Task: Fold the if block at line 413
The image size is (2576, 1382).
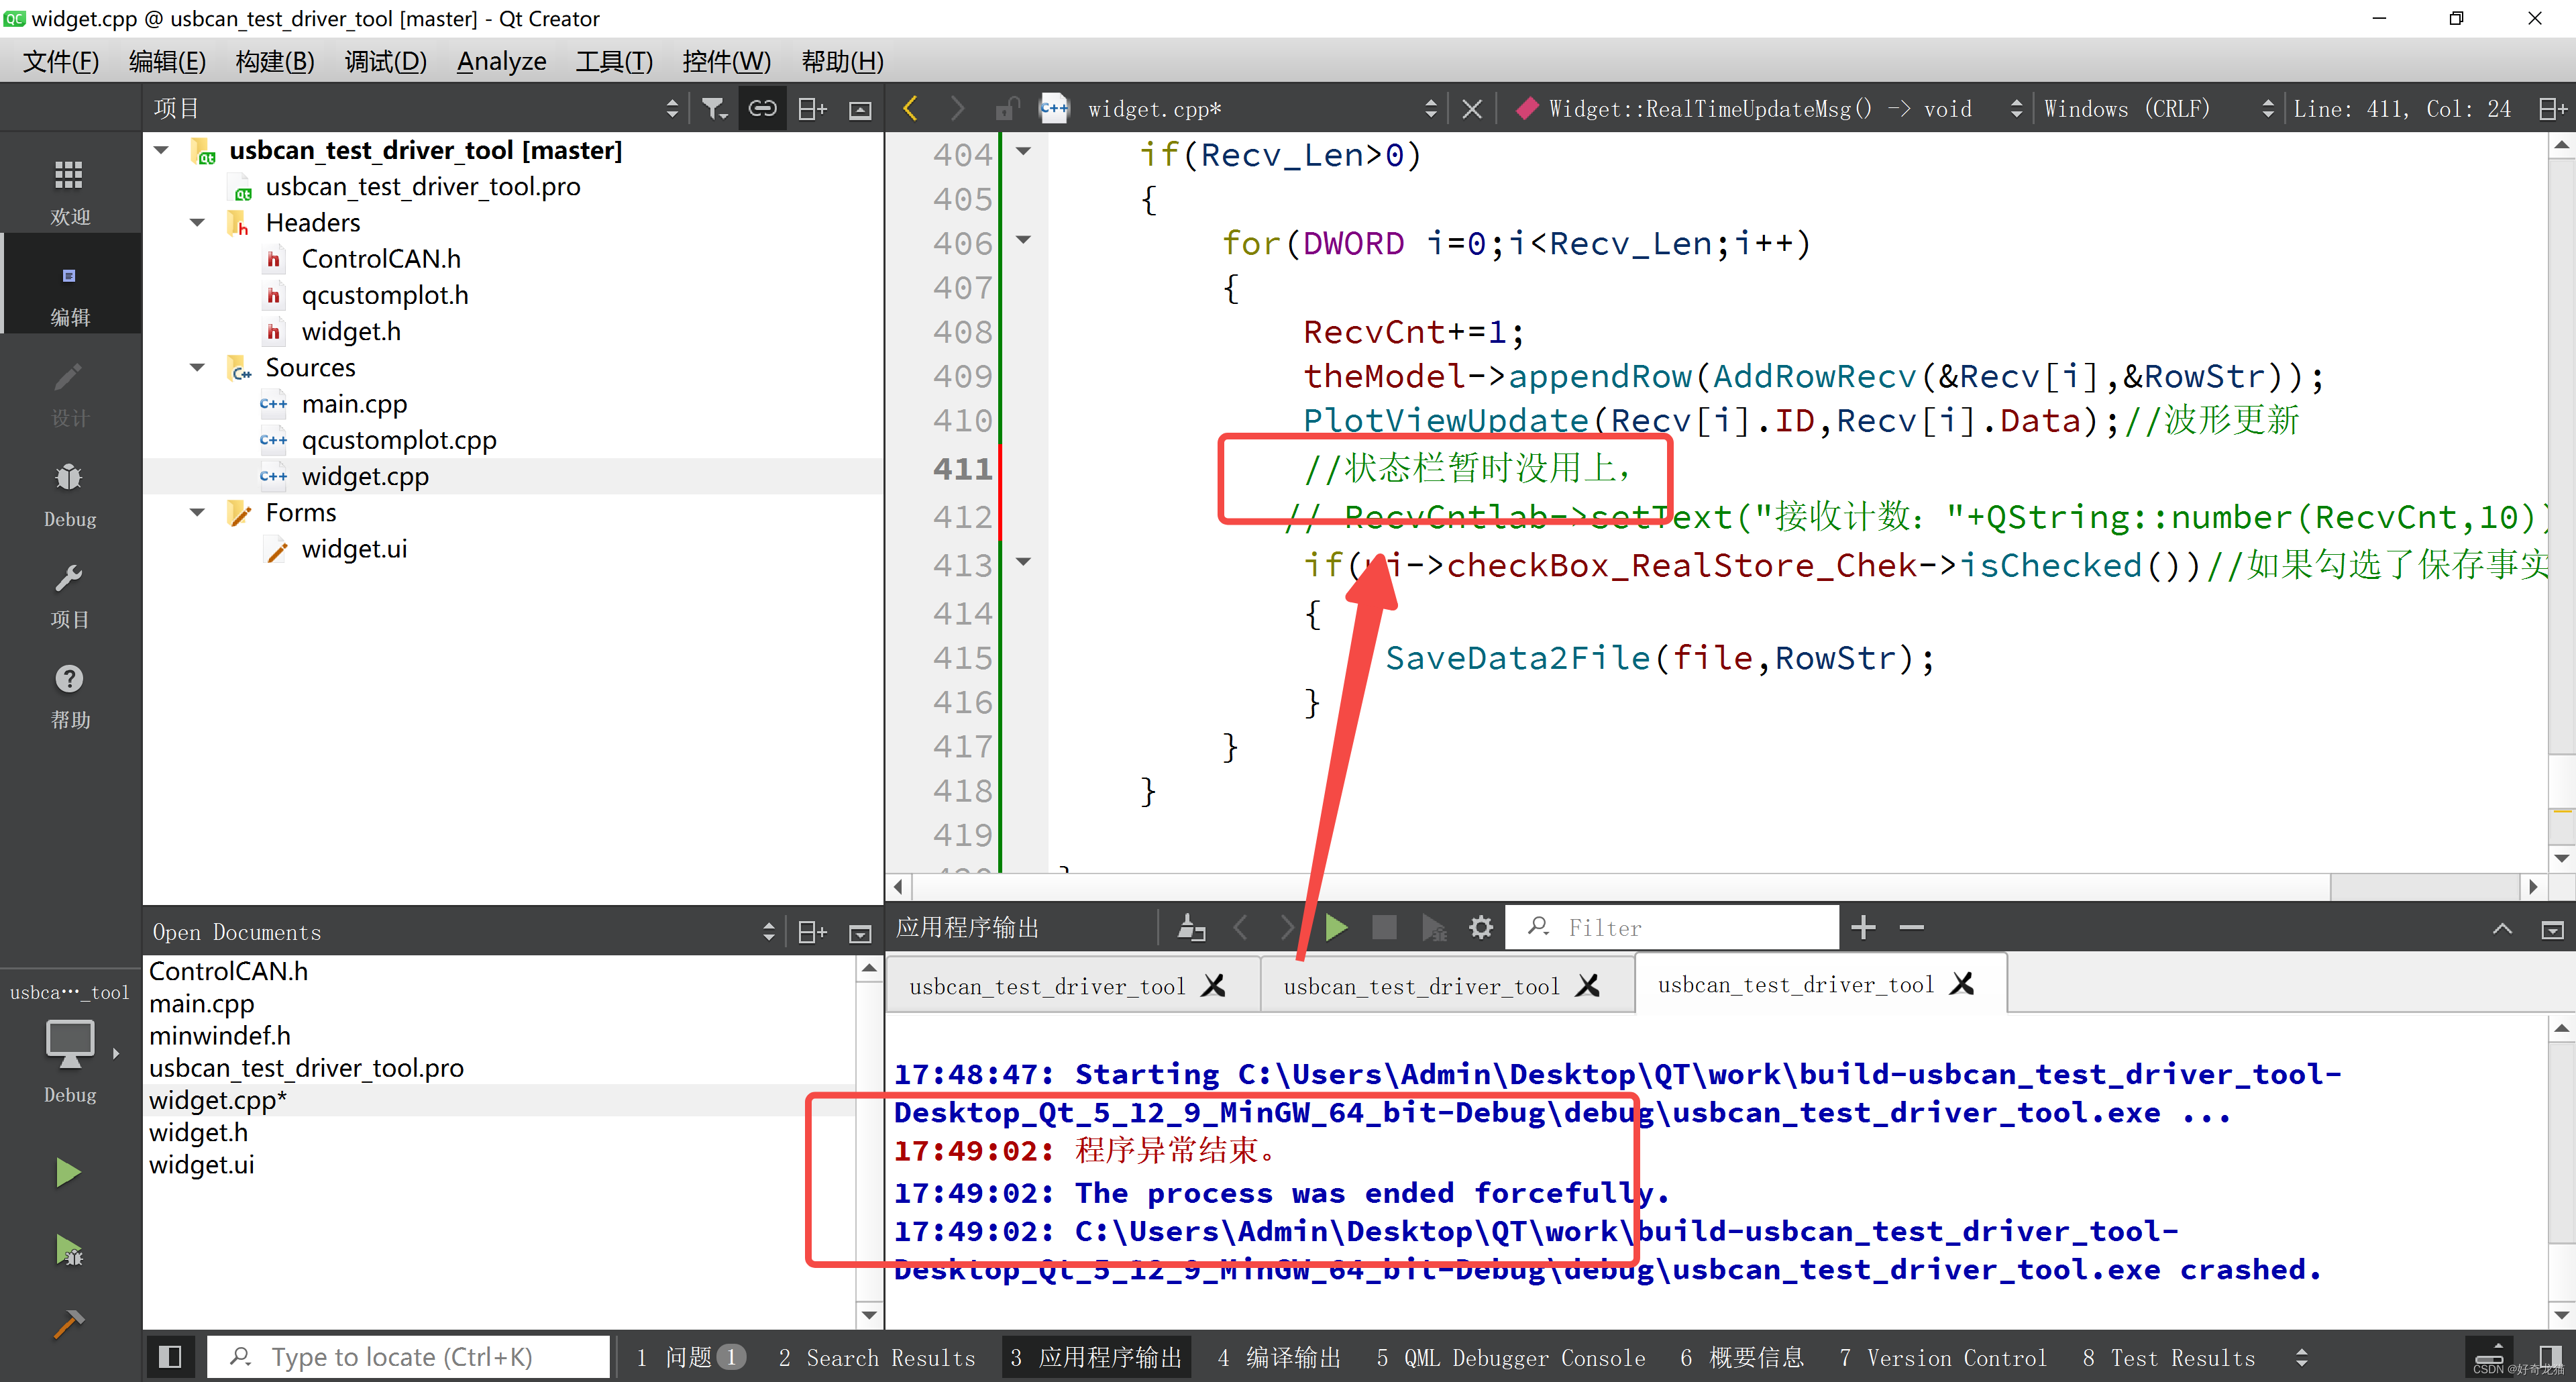Action: [1023, 562]
